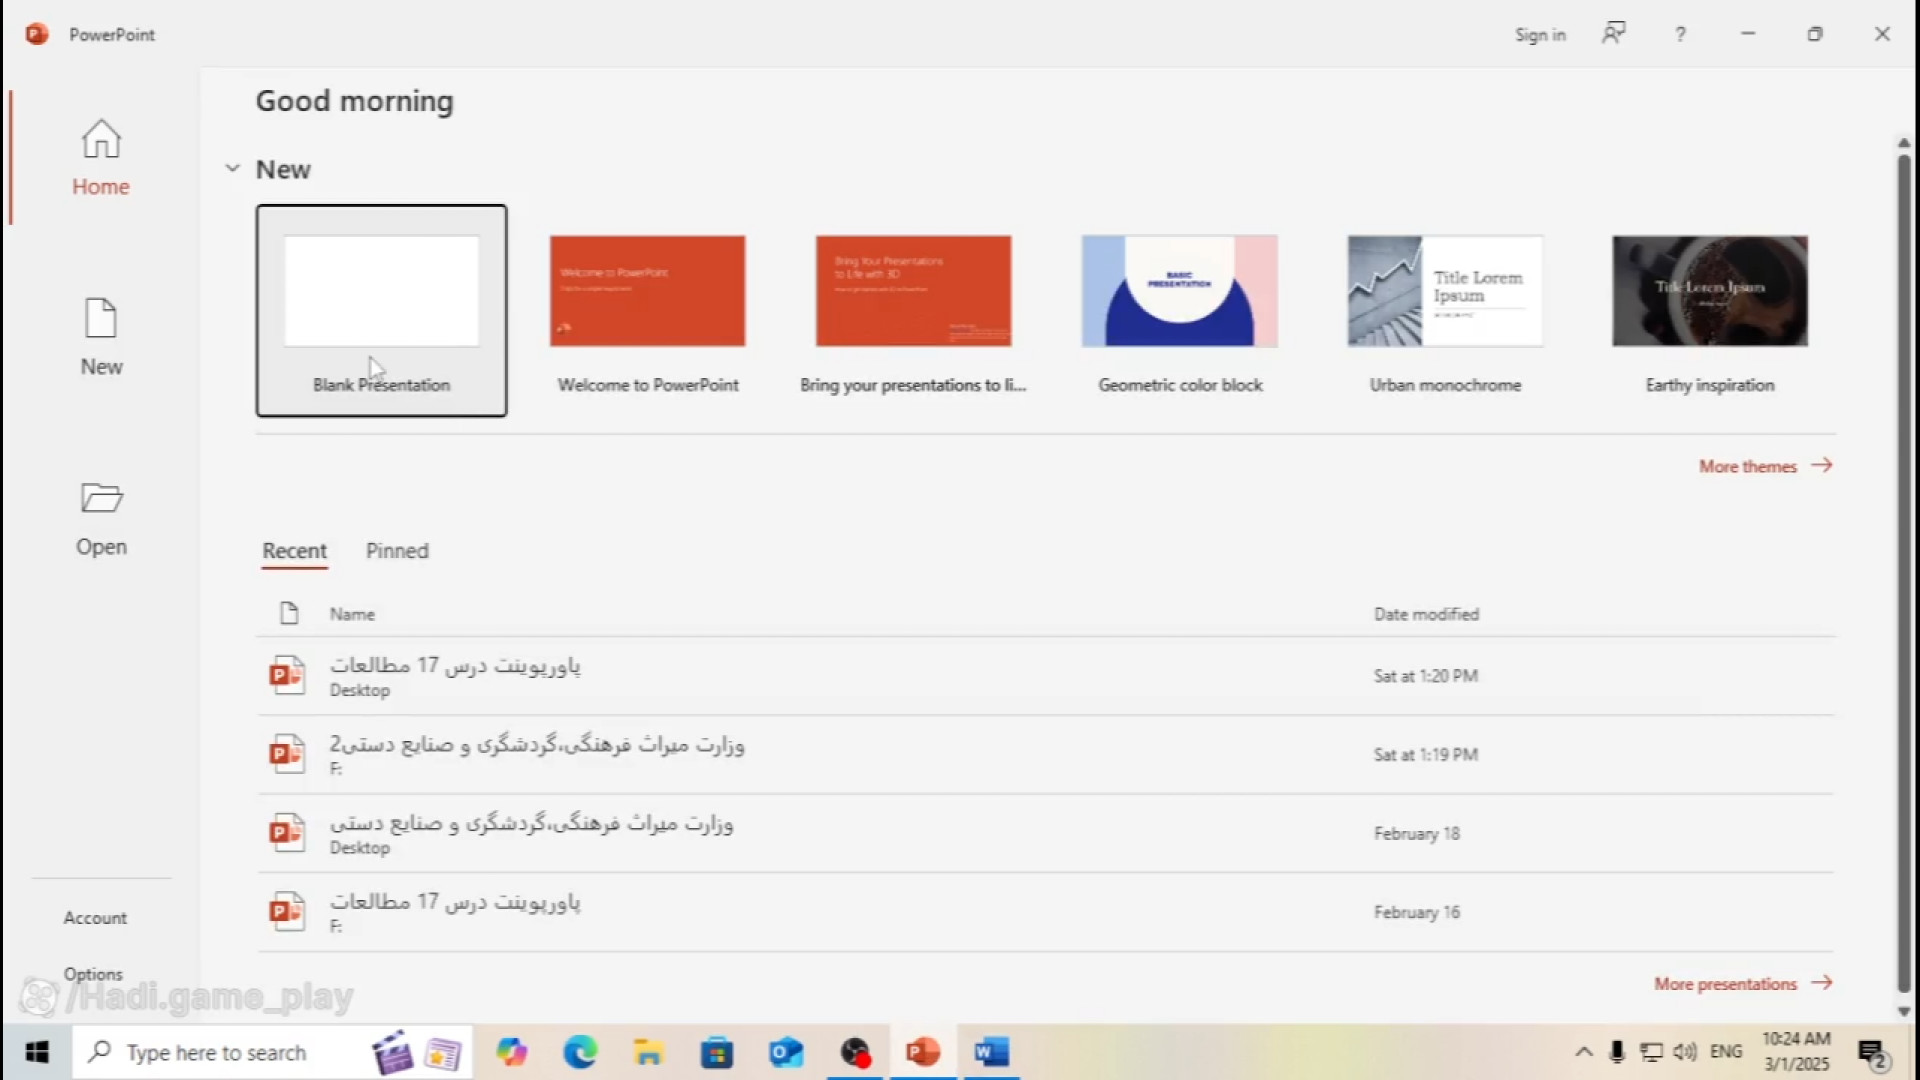Click the icon of the February 18 file
Image resolution: width=1920 pixels, height=1080 pixels.
click(287, 832)
